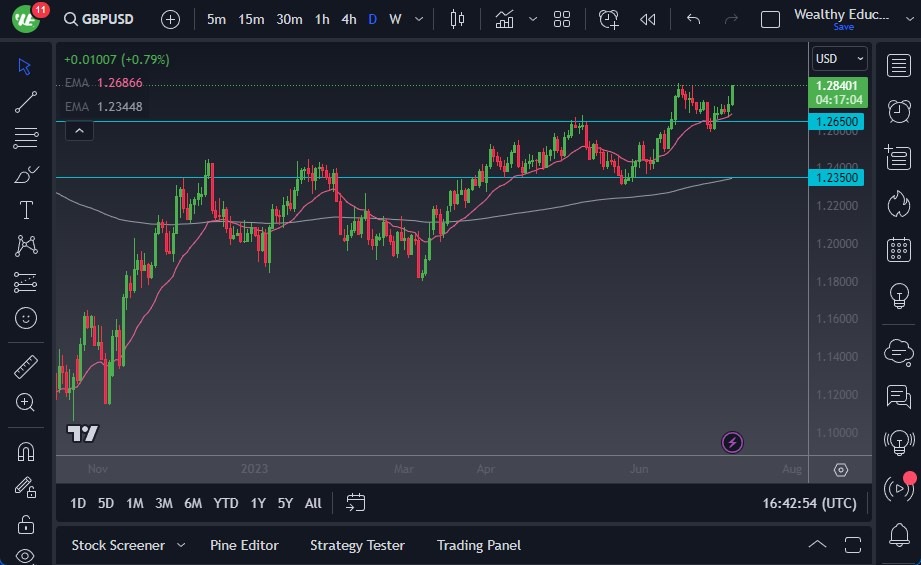Expand the Stock Screener dropdown arrow
The image size is (921, 565).
point(181,545)
